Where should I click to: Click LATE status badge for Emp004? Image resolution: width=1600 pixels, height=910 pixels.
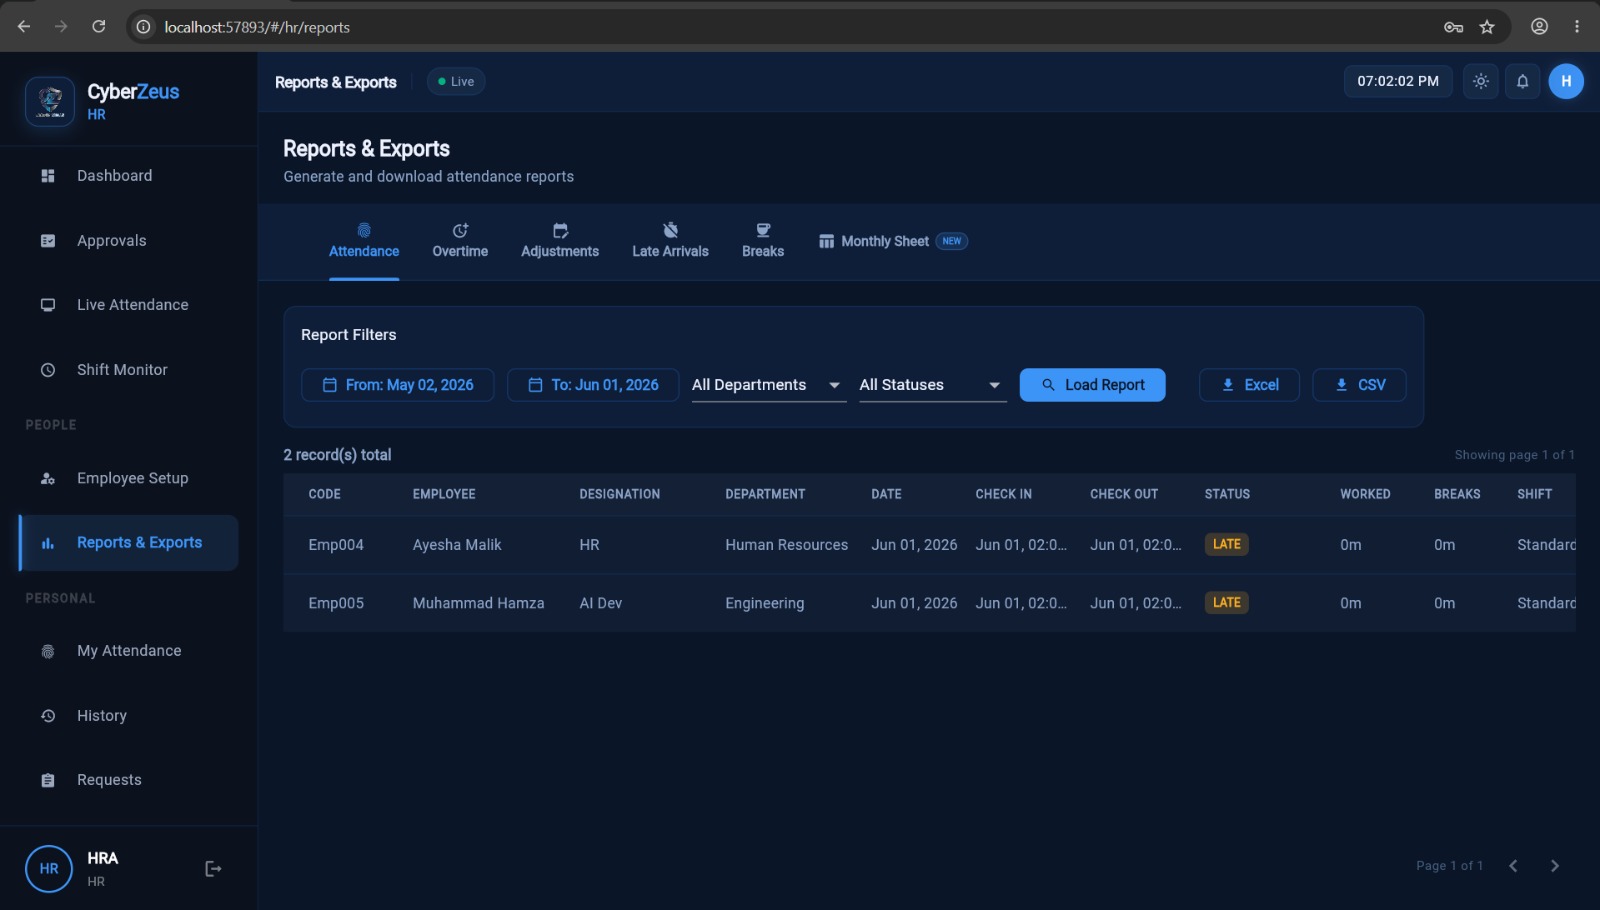point(1226,544)
